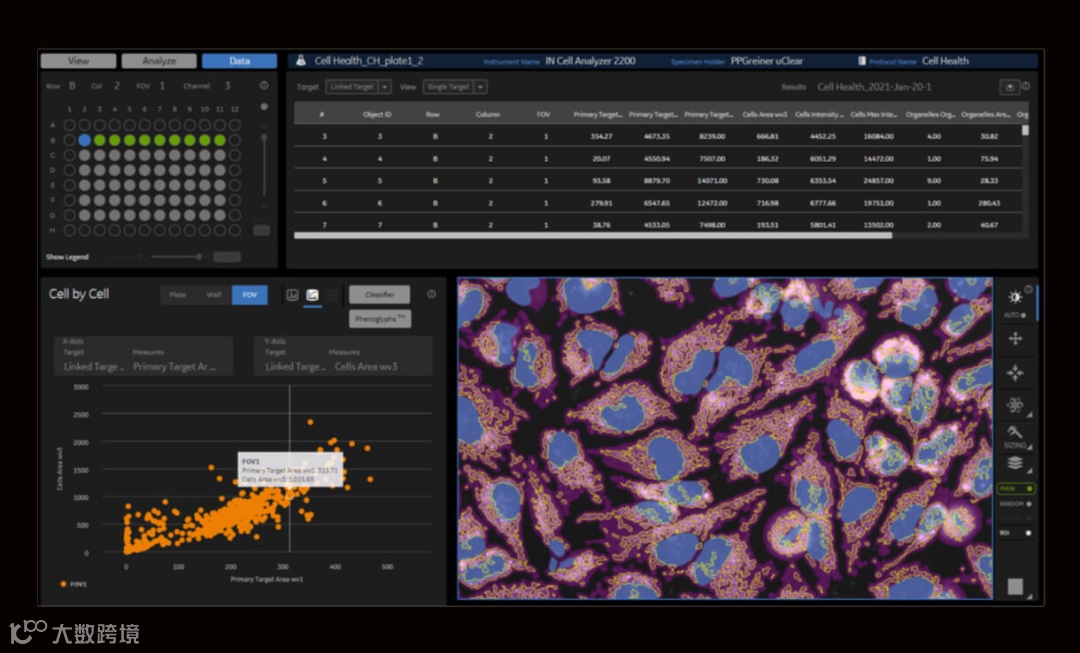Click the Cell by Cell info icon

pos(431,295)
